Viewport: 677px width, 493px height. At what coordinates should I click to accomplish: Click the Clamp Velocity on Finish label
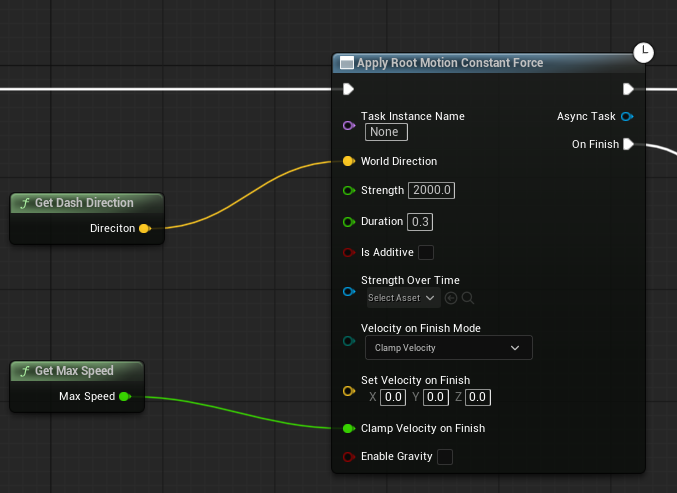[x=423, y=429]
